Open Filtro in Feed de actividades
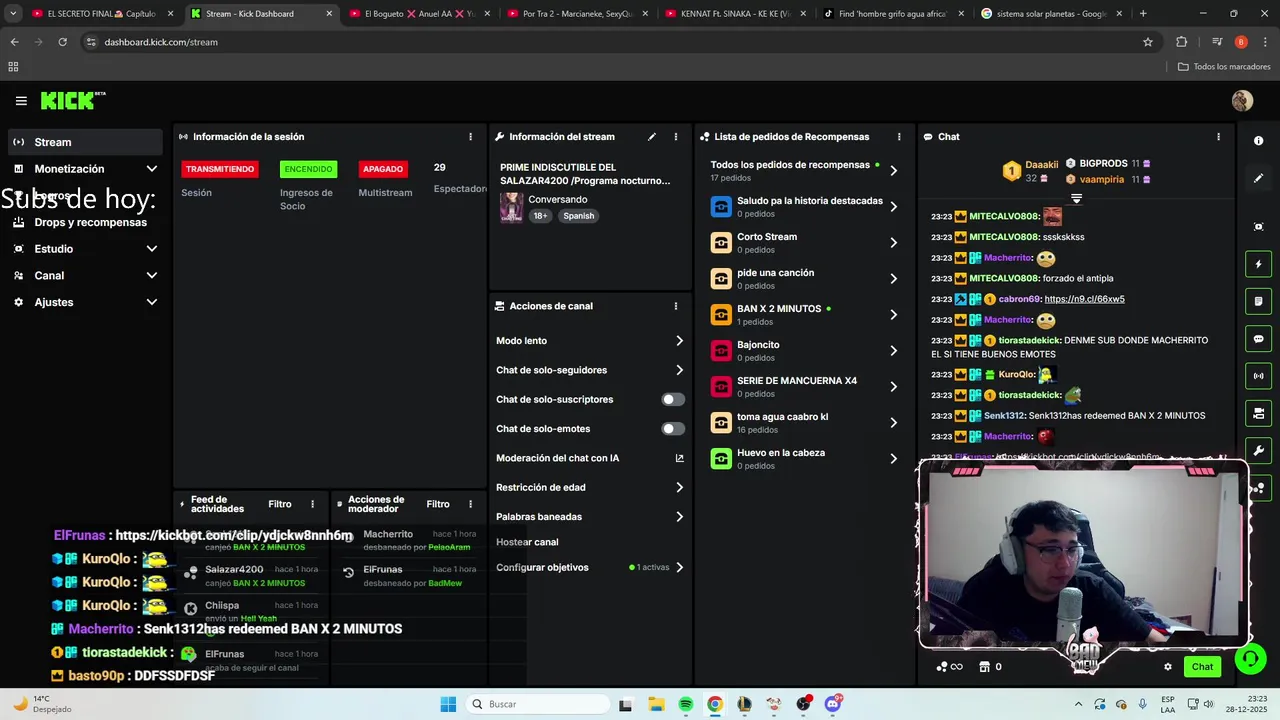This screenshot has height=720, width=1280. pyautogui.click(x=280, y=504)
